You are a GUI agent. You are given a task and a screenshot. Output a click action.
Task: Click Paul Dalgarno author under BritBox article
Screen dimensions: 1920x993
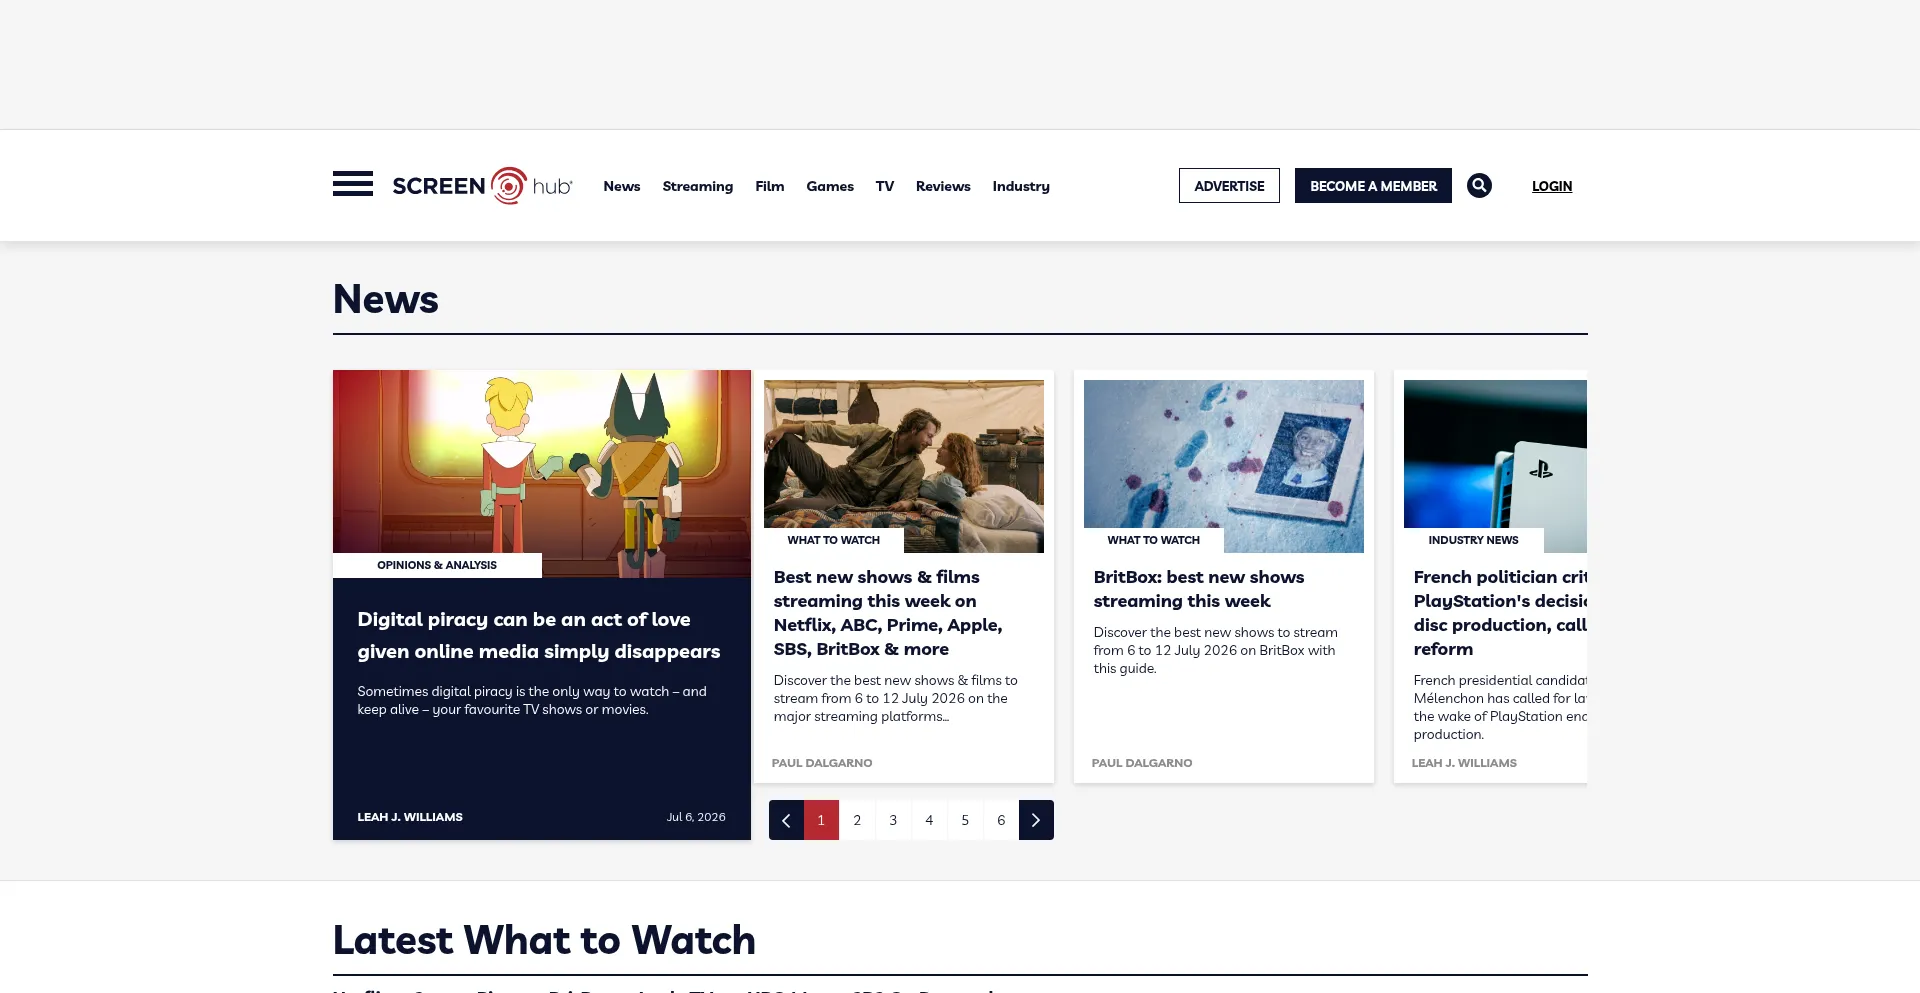coord(1142,763)
